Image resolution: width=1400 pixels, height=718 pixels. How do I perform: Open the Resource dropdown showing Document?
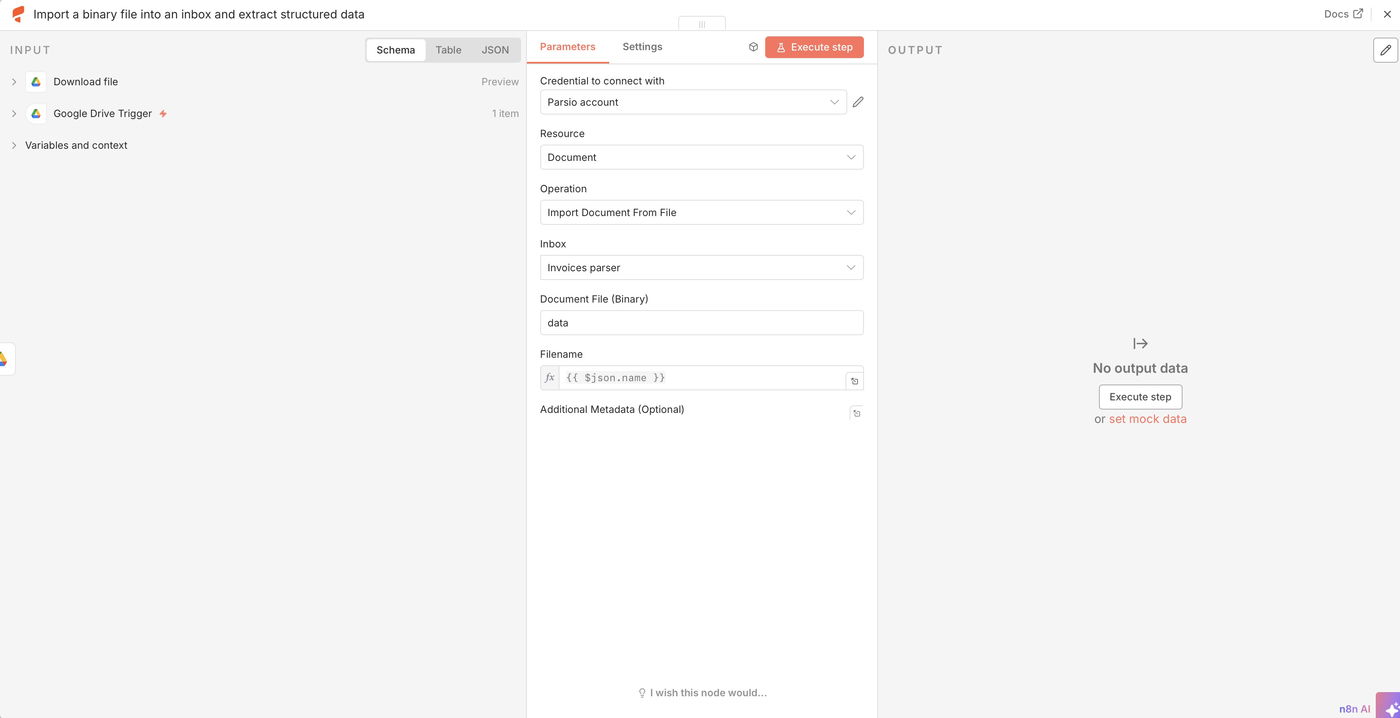[701, 157]
